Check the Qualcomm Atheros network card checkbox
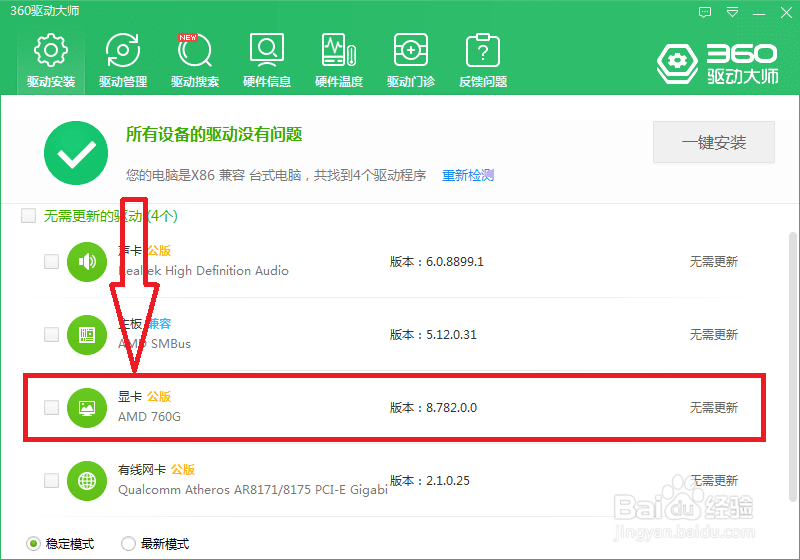 tap(52, 480)
